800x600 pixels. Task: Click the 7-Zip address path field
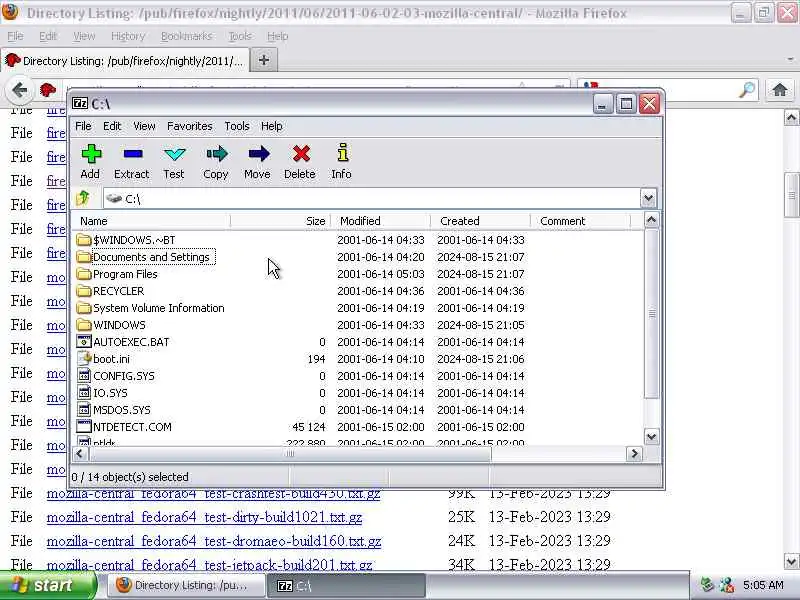pyautogui.click(x=371, y=198)
